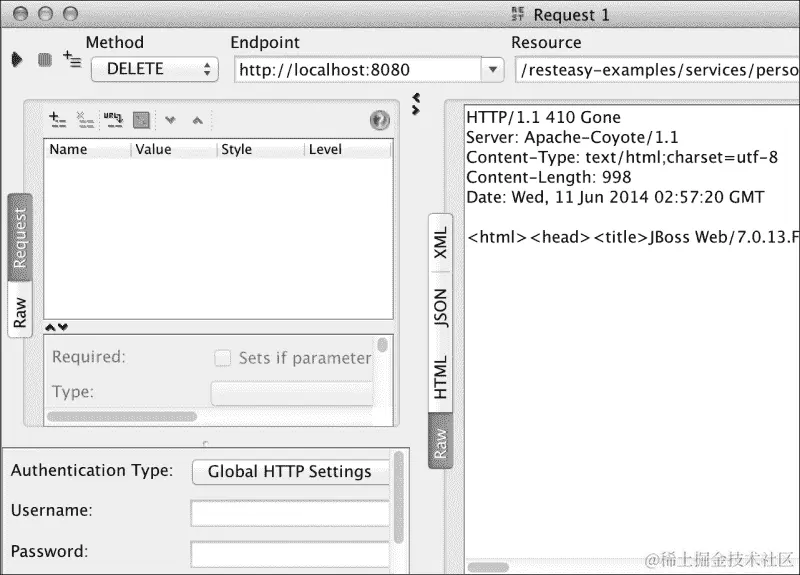Click the Style column header
This screenshot has width=800, height=575.
pos(261,149)
